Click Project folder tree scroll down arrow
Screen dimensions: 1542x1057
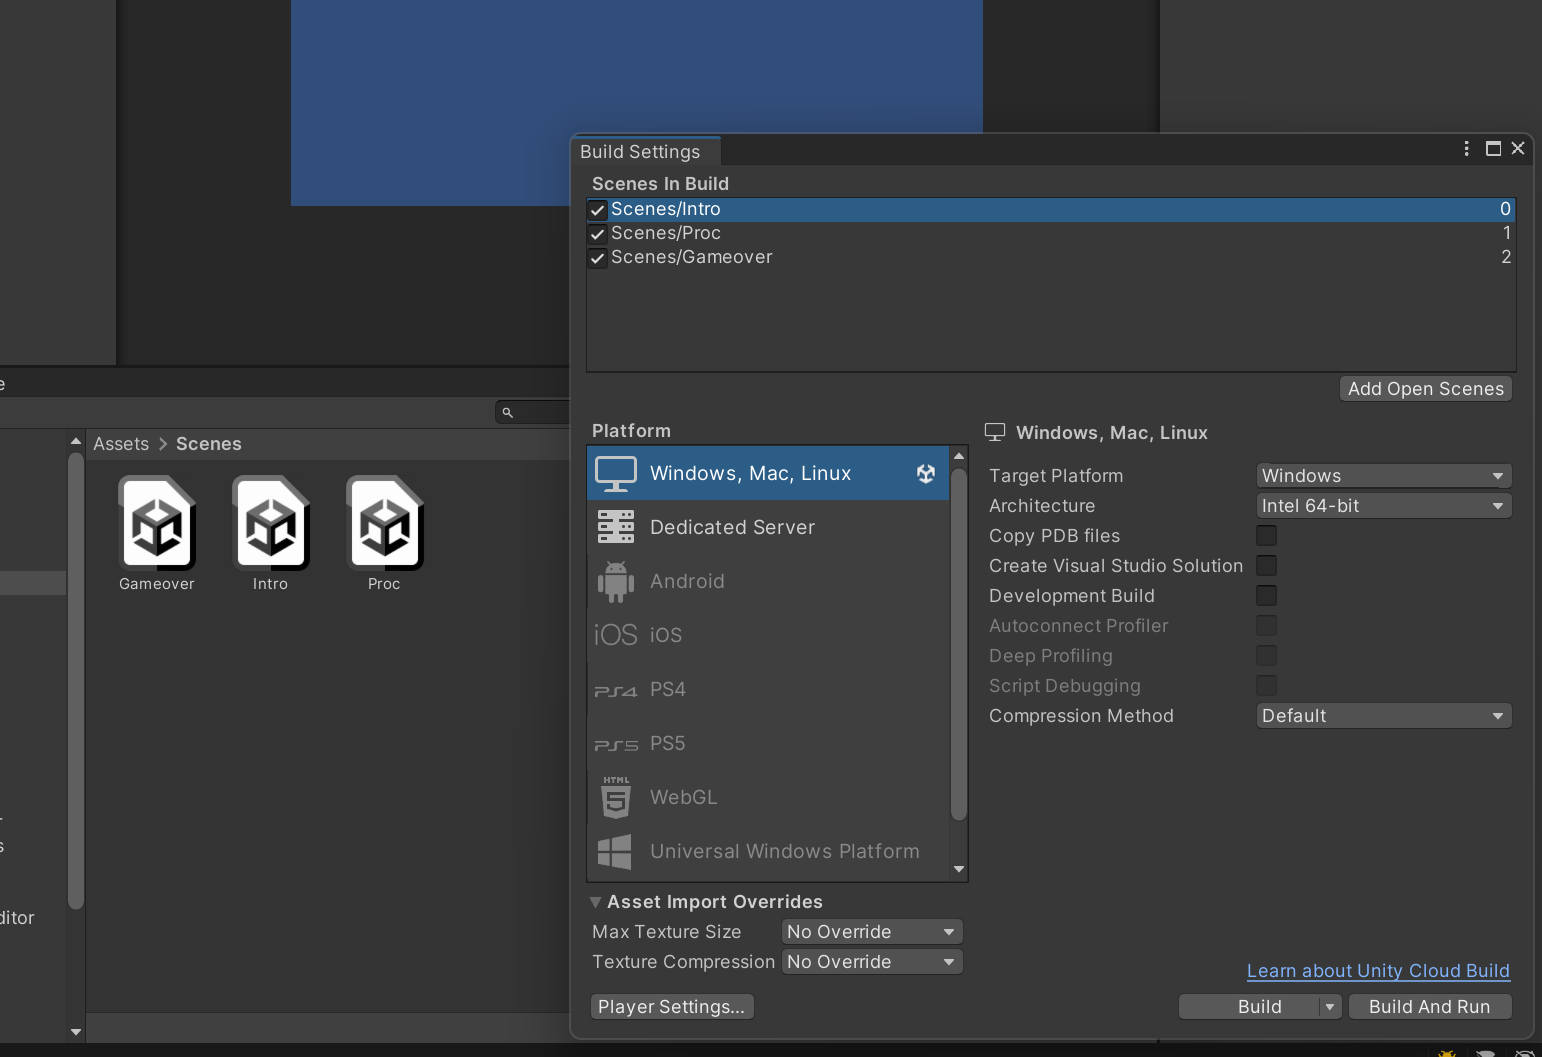click(76, 1032)
